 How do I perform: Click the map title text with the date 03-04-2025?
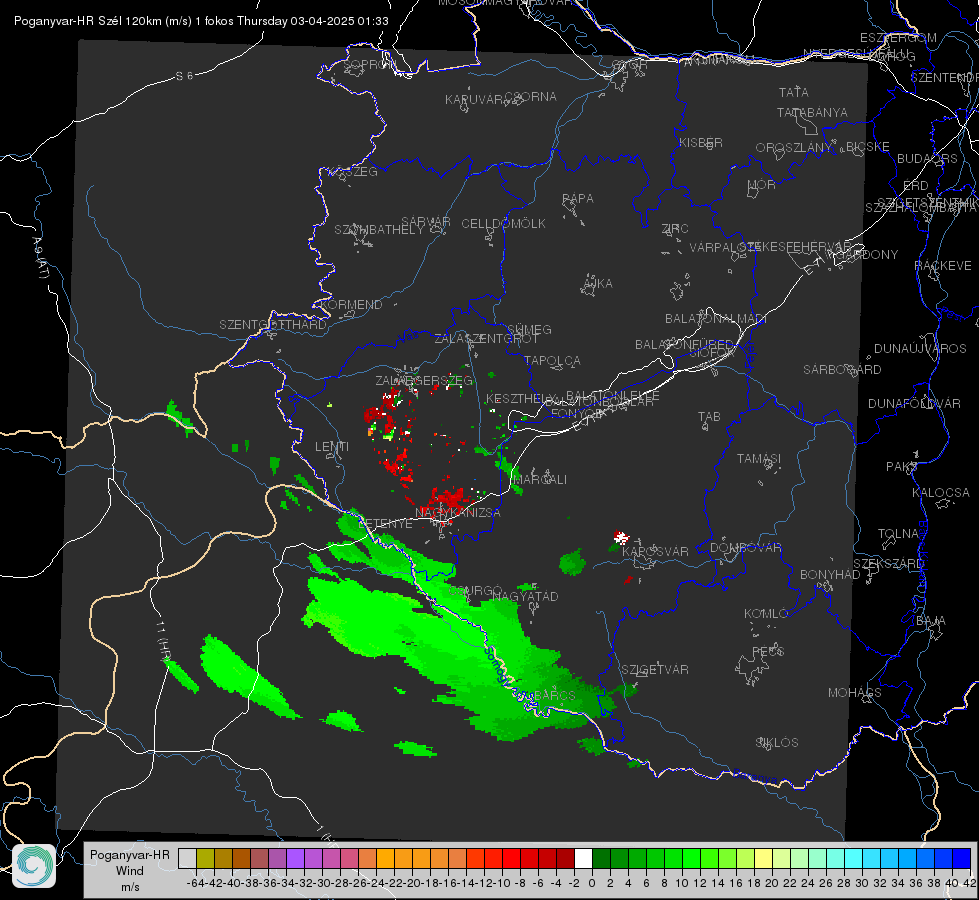tap(201, 21)
